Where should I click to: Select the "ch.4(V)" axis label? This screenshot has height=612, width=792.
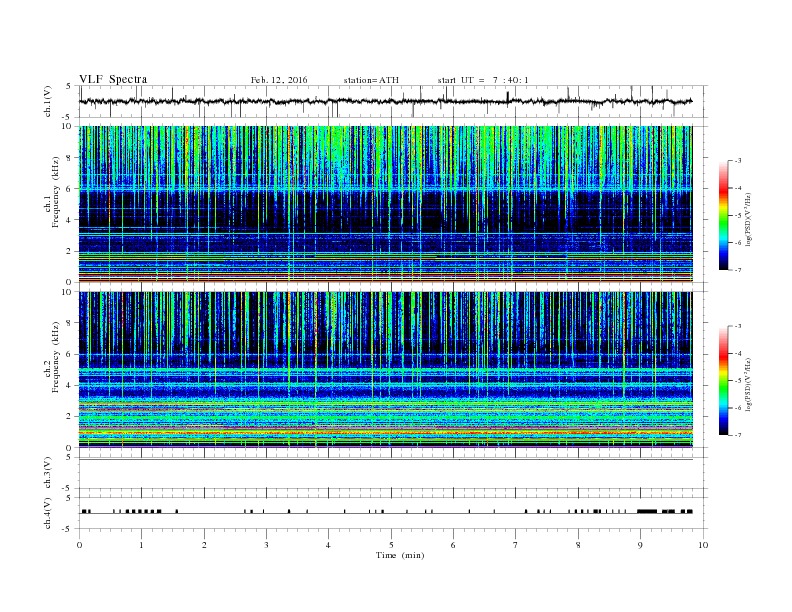coord(48,513)
